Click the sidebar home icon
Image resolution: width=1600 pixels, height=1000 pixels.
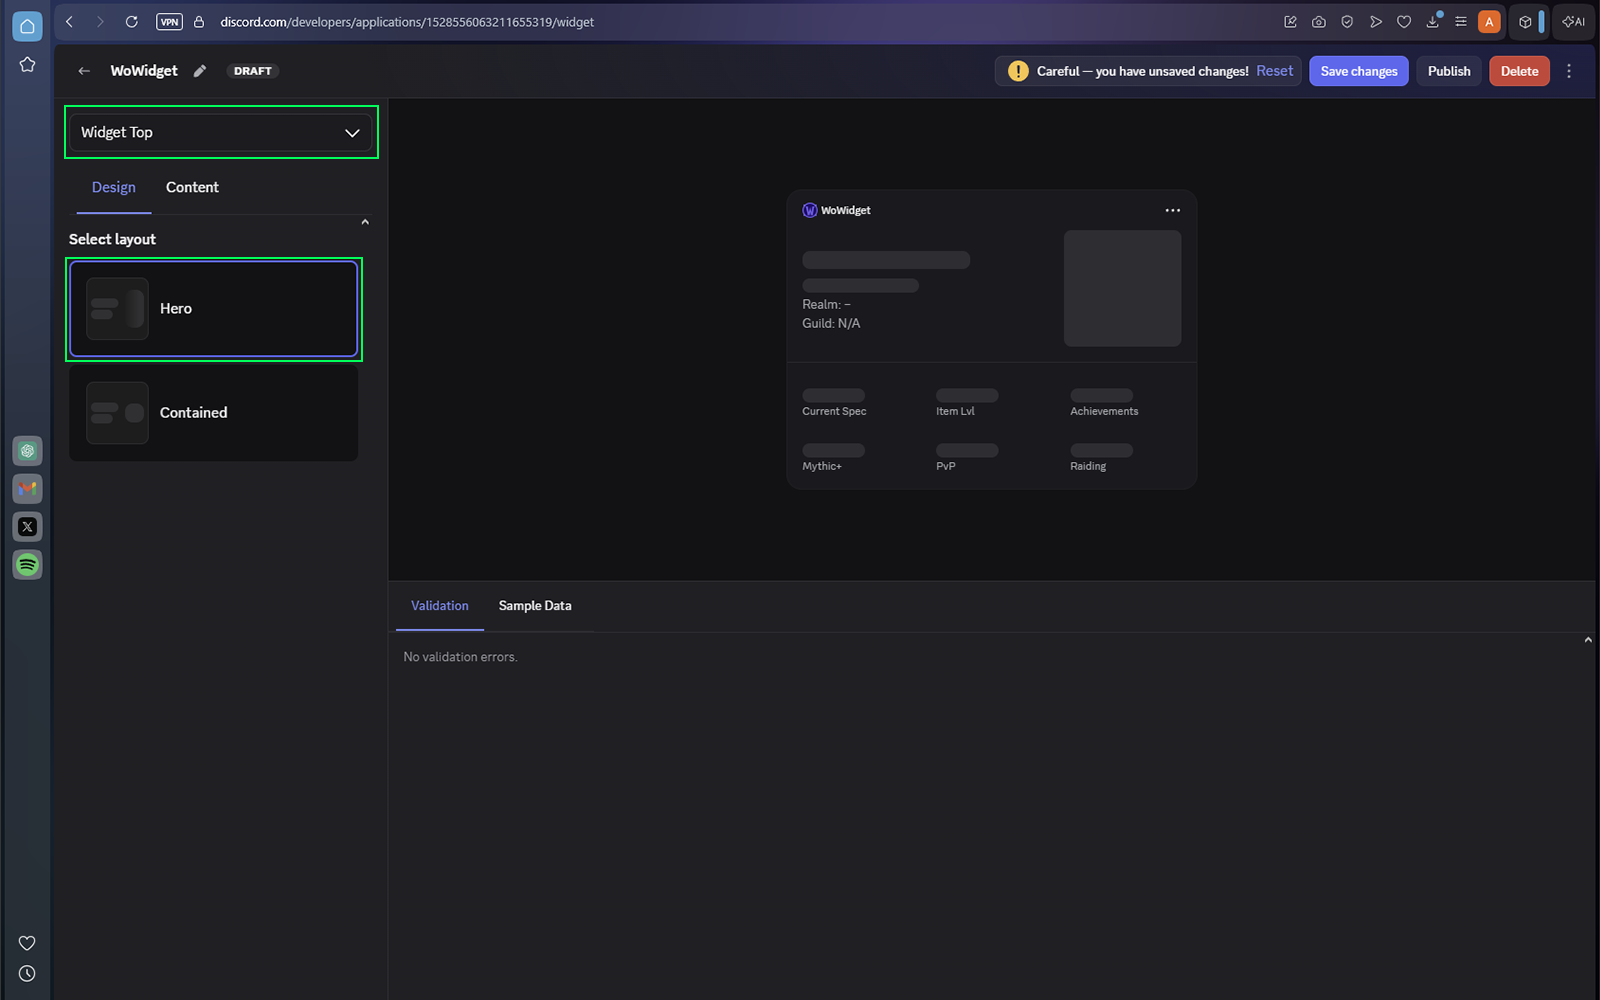pyautogui.click(x=27, y=26)
